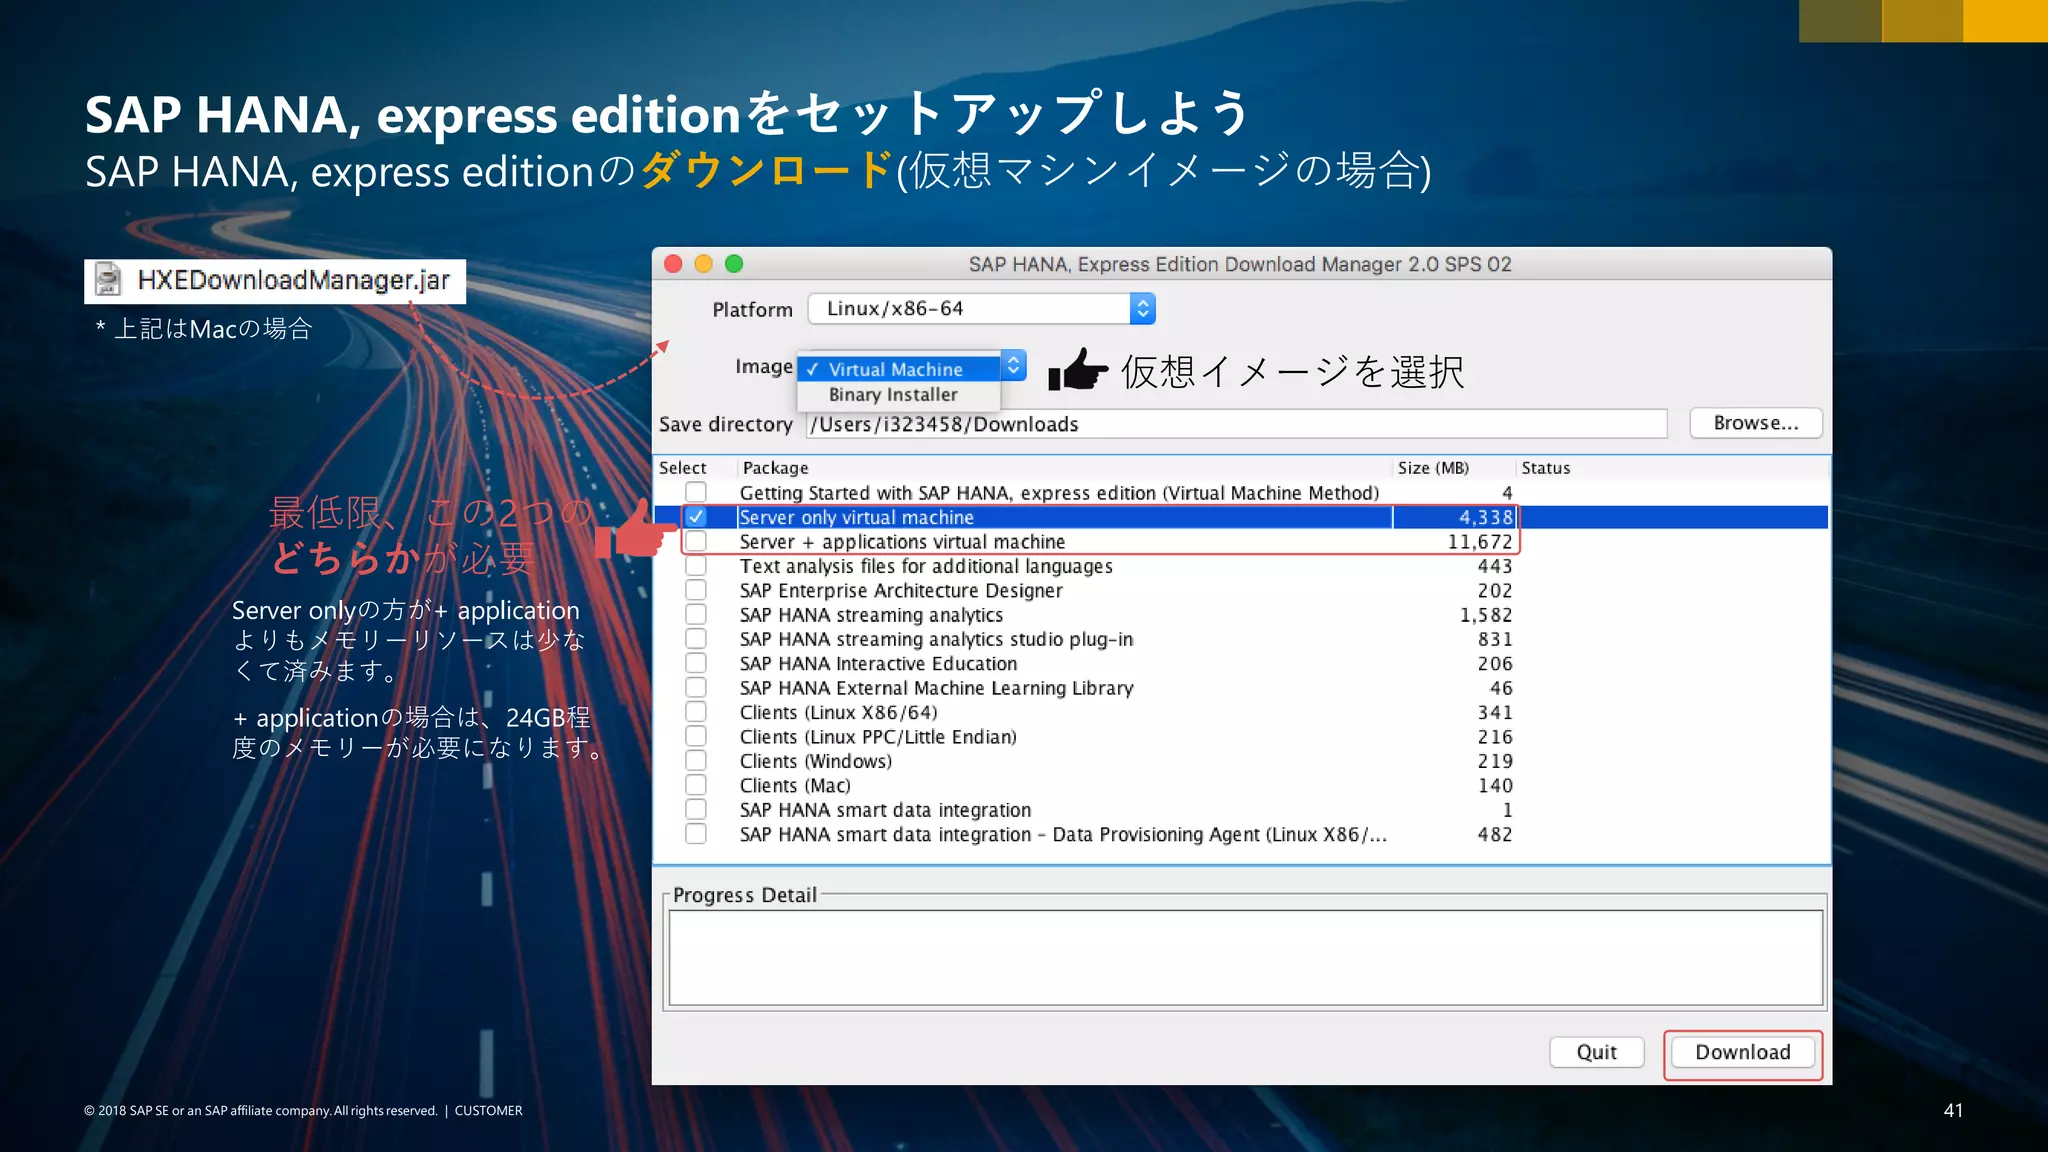Tick the SAP HANA streaming analytics checkbox
Image resolution: width=2048 pixels, height=1152 pixels.
(x=696, y=614)
